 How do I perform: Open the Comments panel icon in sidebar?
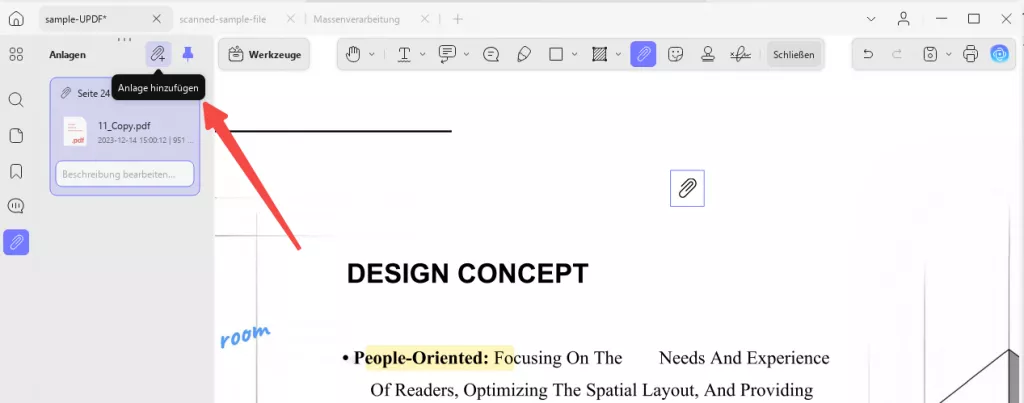[x=16, y=206]
